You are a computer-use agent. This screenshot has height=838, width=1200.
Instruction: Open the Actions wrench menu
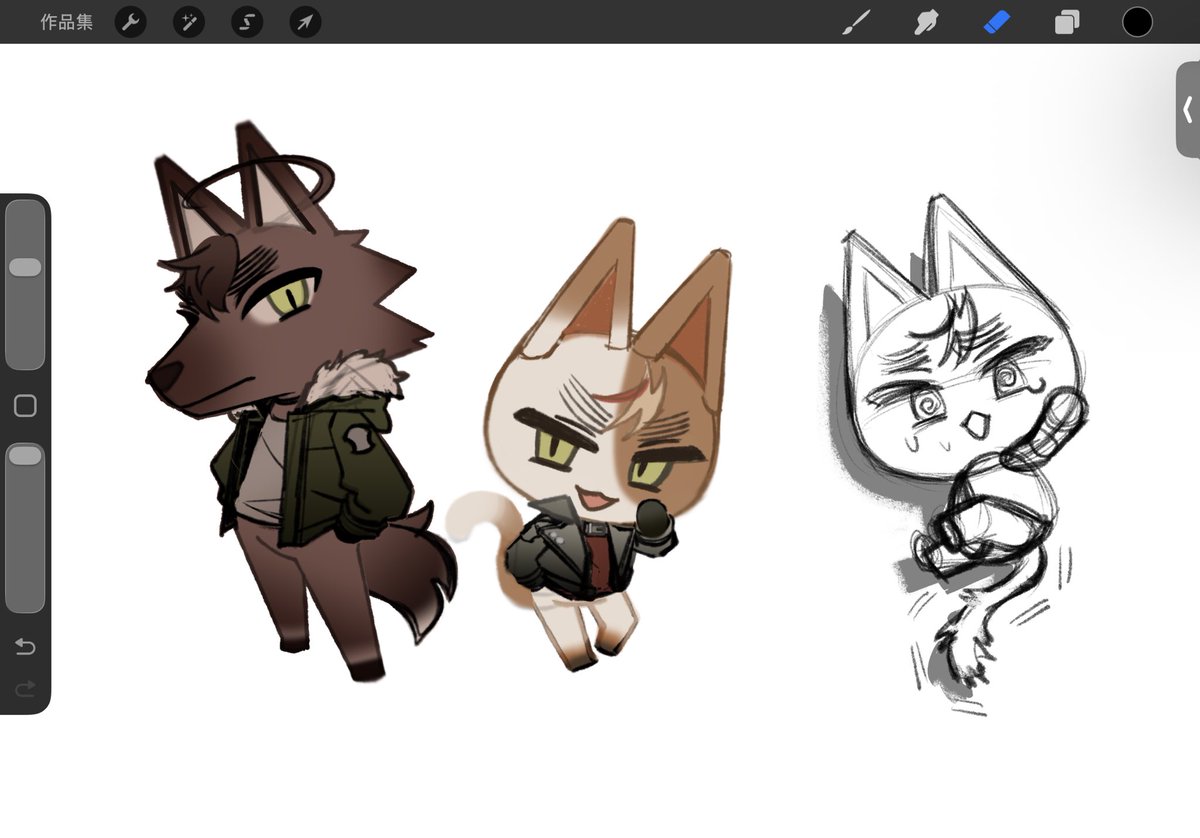click(x=131, y=22)
